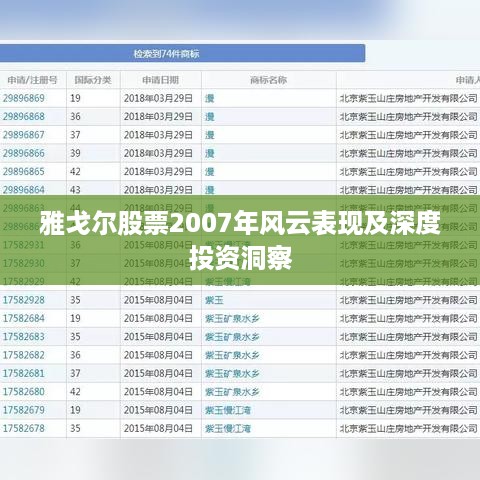Select applicant 北京紫玉山庄房地产开发有限公司 in row 17582679
The image size is (480, 480).
pyautogui.click(x=409, y=410)
